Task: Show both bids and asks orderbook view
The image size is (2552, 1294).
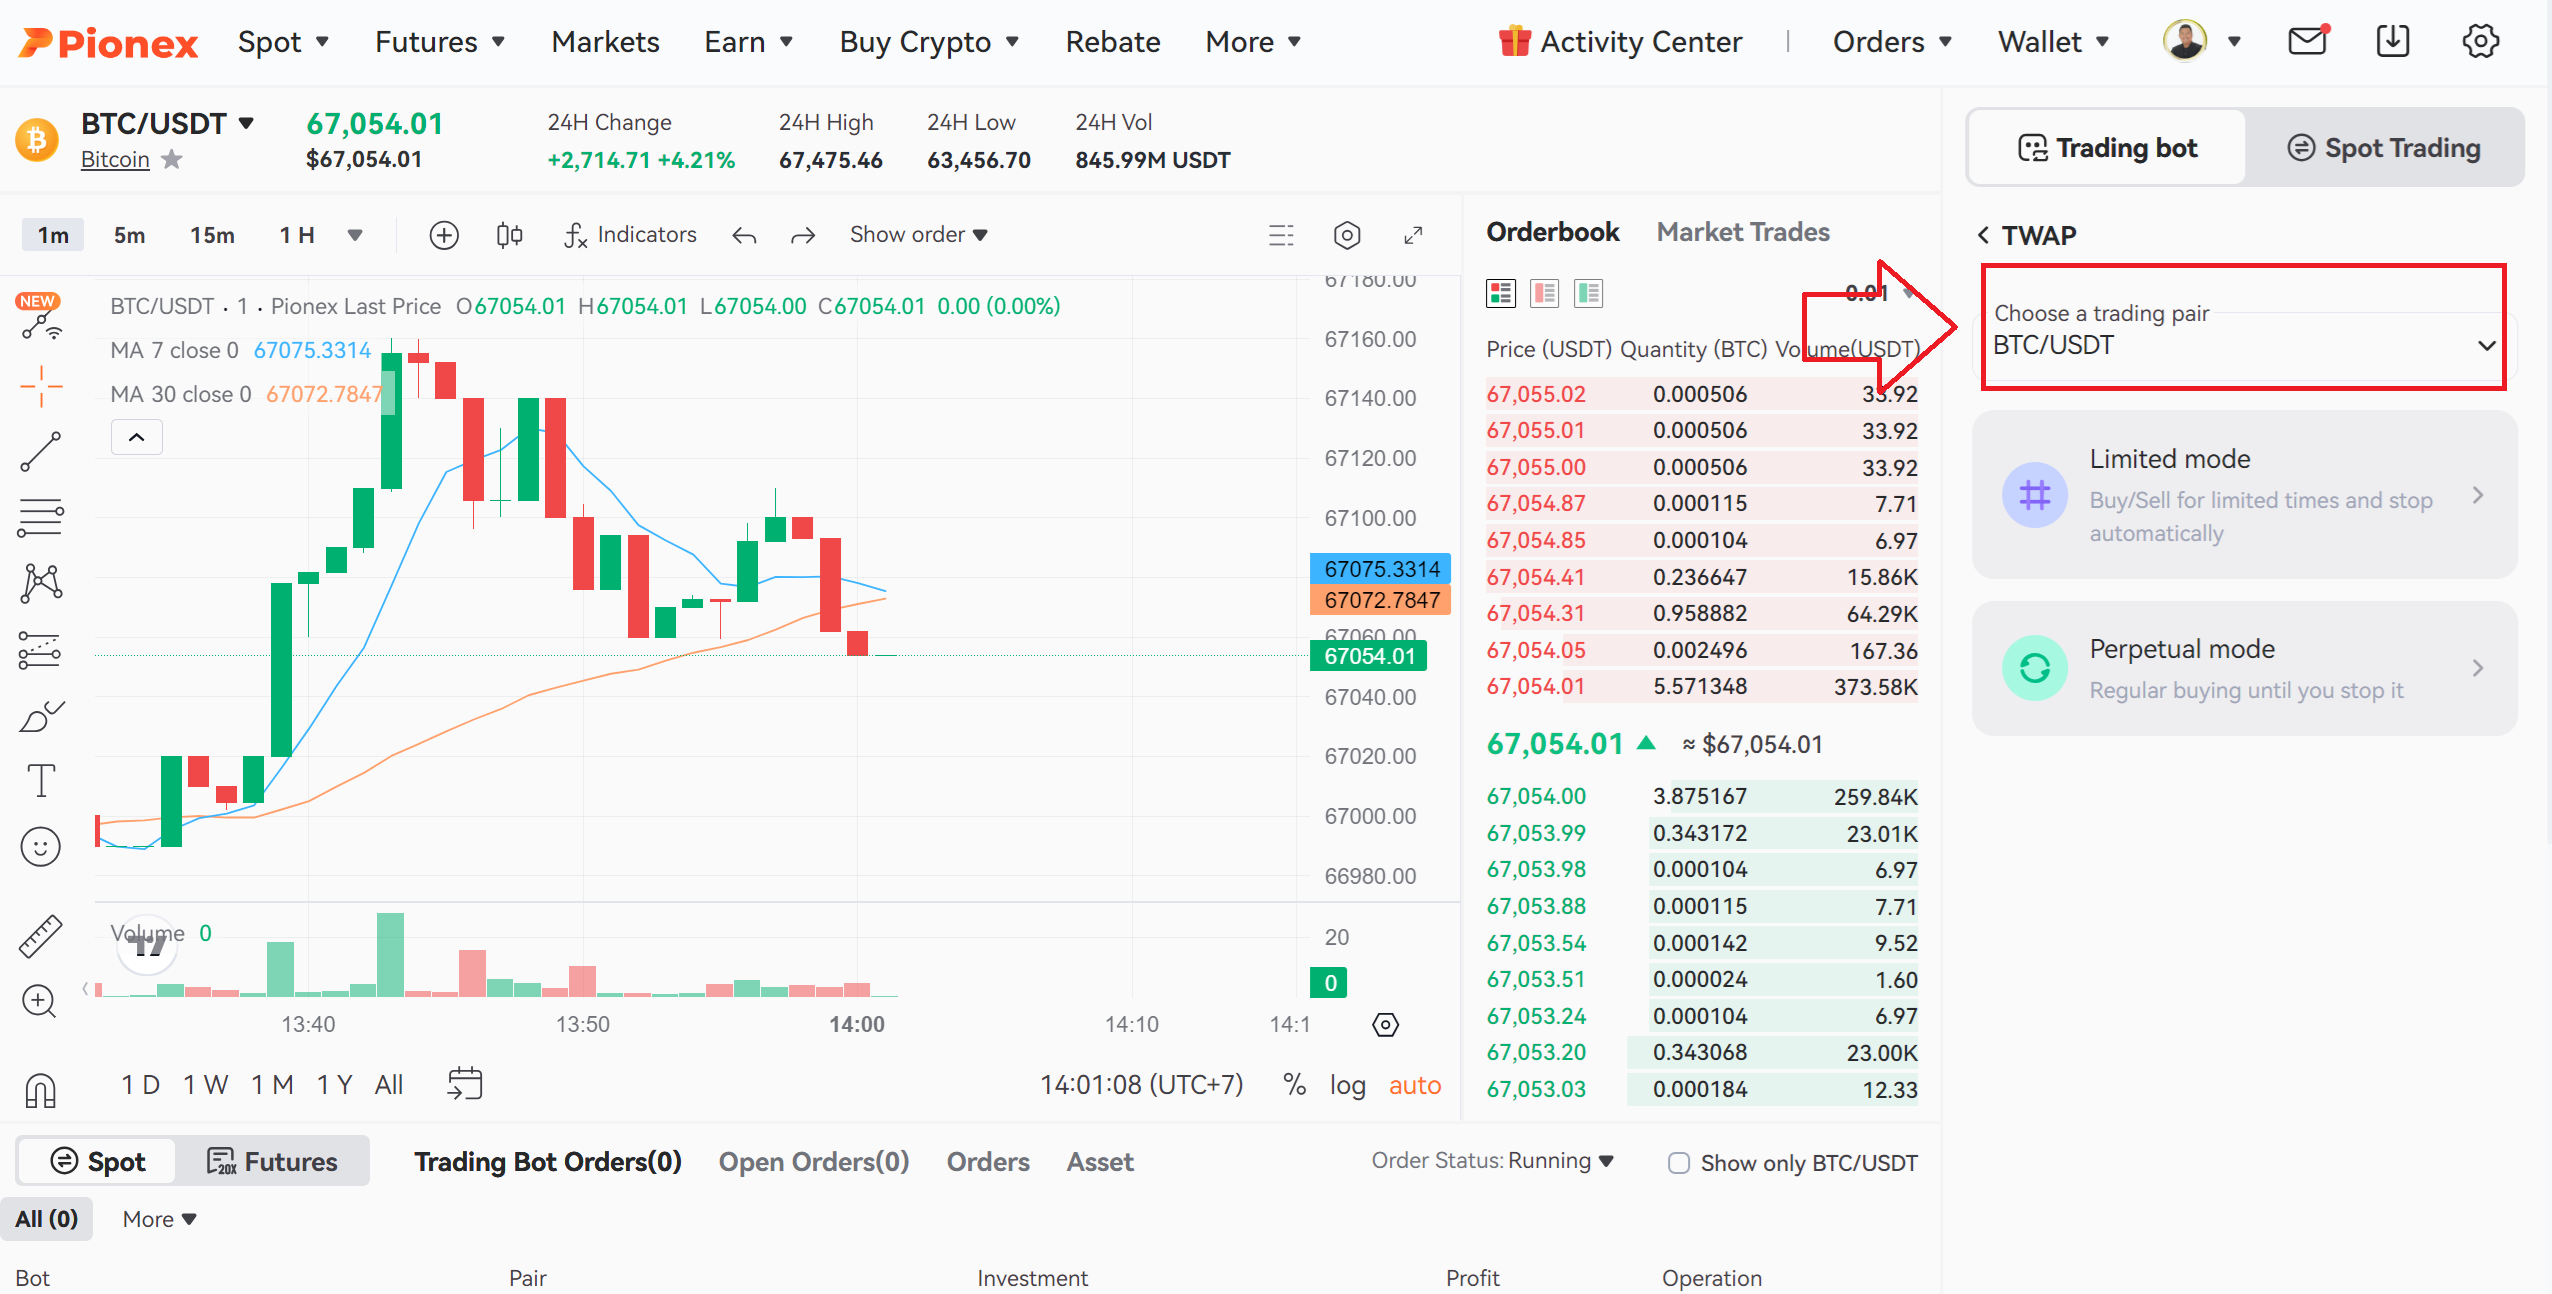Action: tap(1501, 293)
